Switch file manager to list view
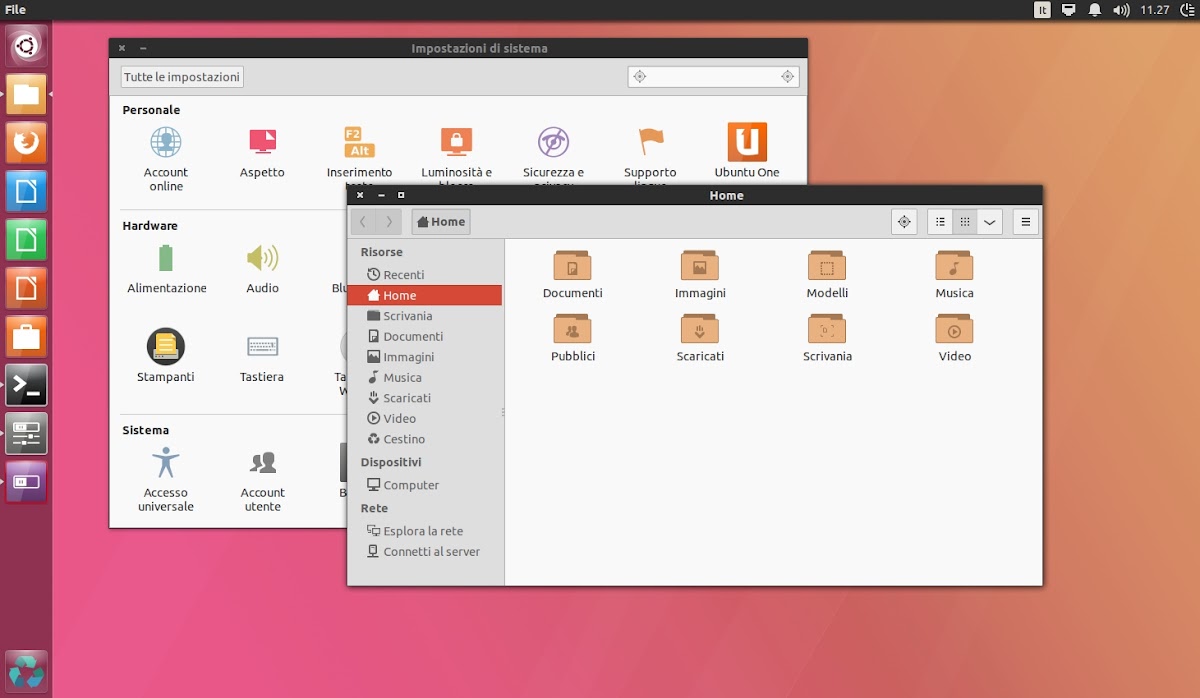The height and width of the screenshot is (698, 1200). tap(940, 222)
